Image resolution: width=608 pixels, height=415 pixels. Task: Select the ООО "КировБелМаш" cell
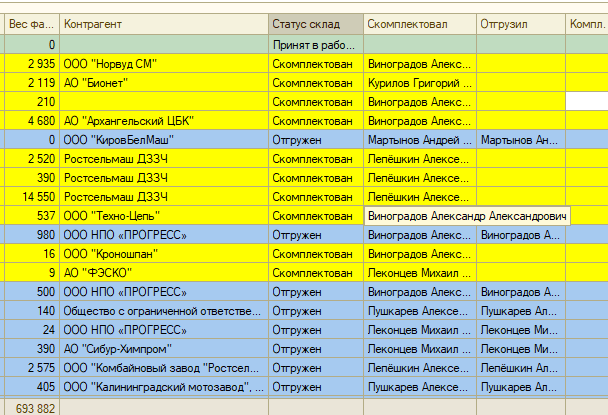tap(164, 140)
